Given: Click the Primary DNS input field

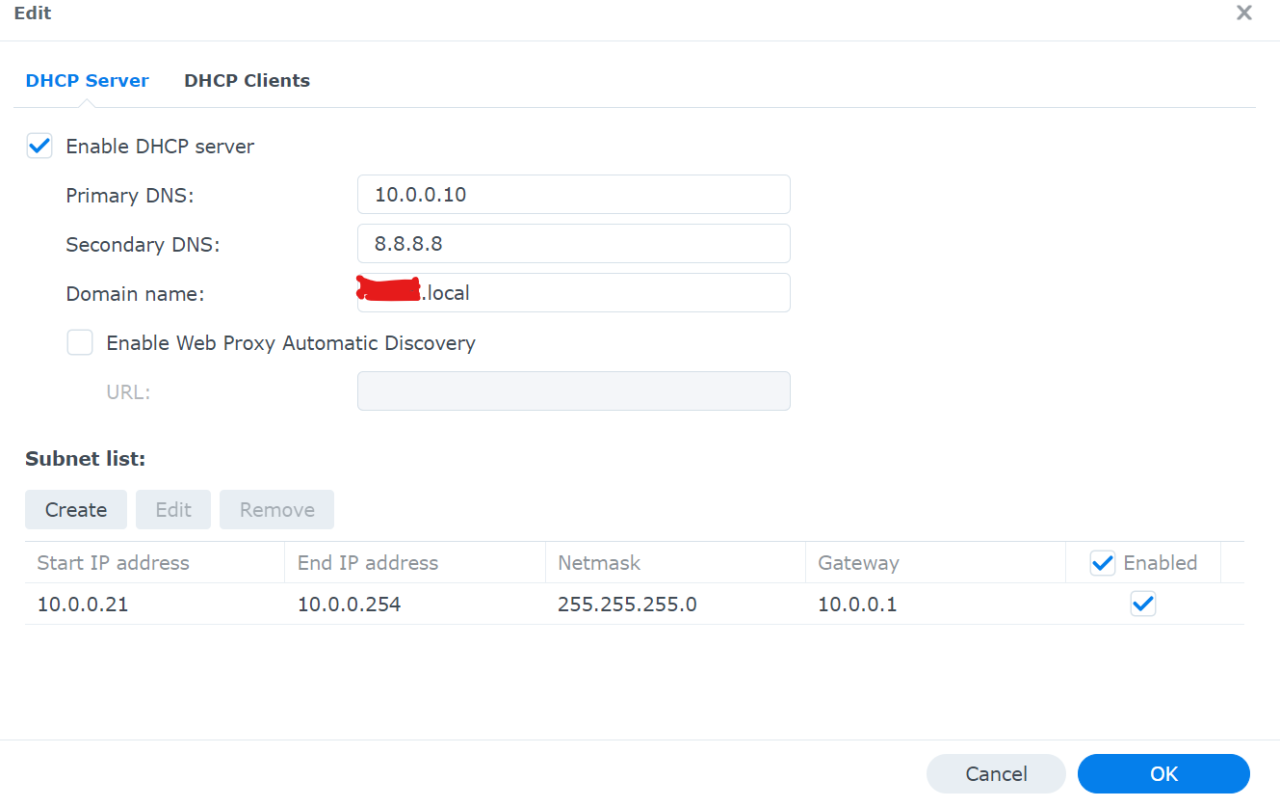Looking at the screenshot, I should coord(573,194).
